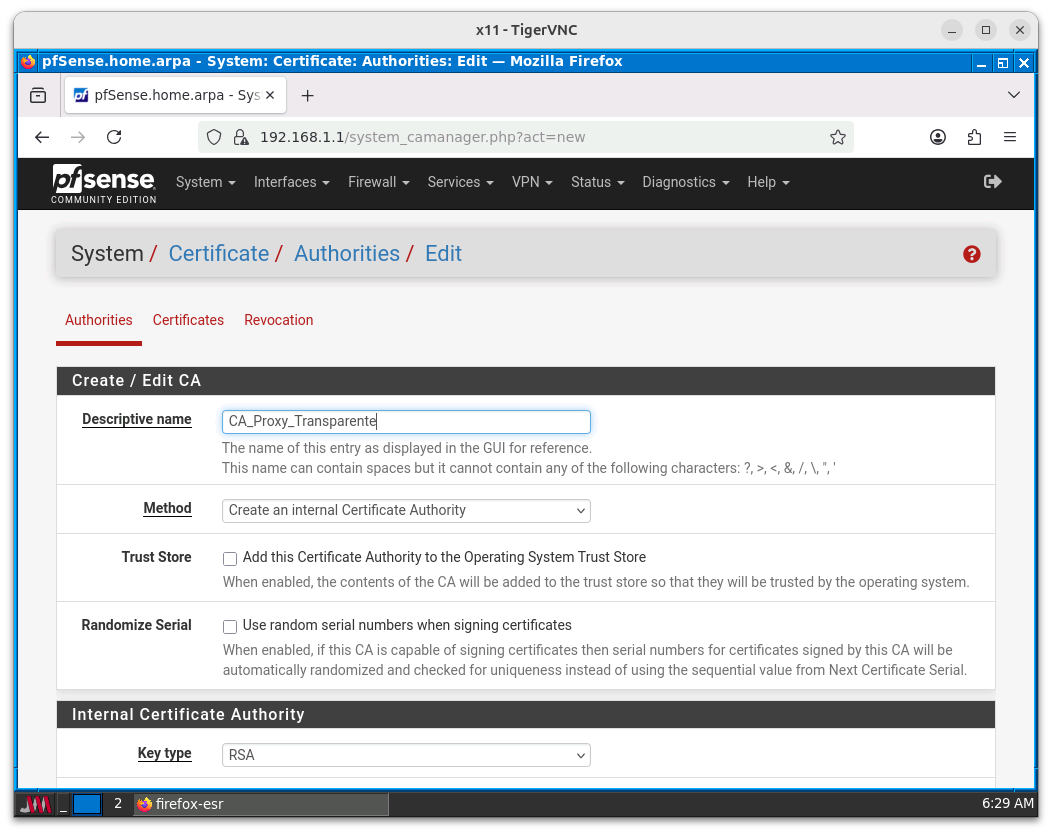Click the Authorities breadcrumb link
Viewport: 1052px width, 834px height.
pyautogui.click(x=346, y=254)
